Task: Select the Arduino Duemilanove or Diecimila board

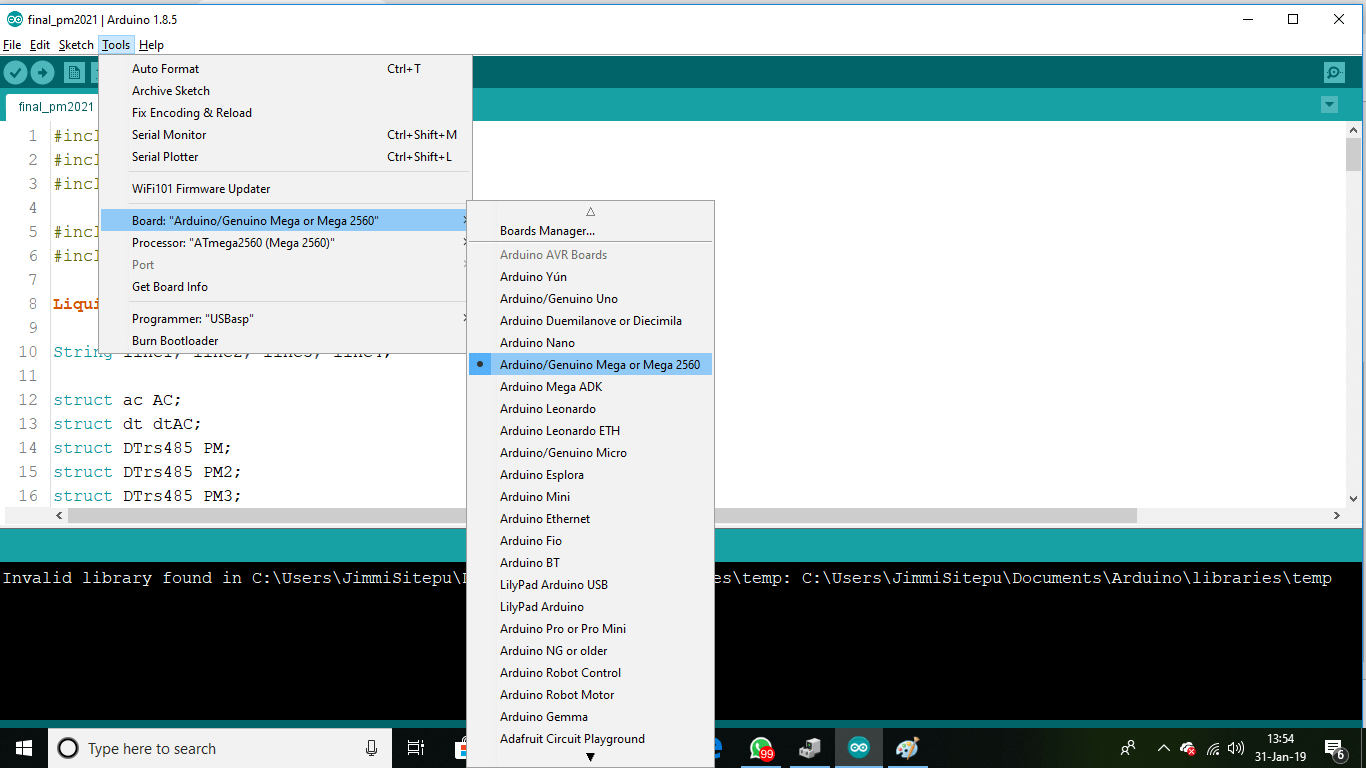Action: 590,321
